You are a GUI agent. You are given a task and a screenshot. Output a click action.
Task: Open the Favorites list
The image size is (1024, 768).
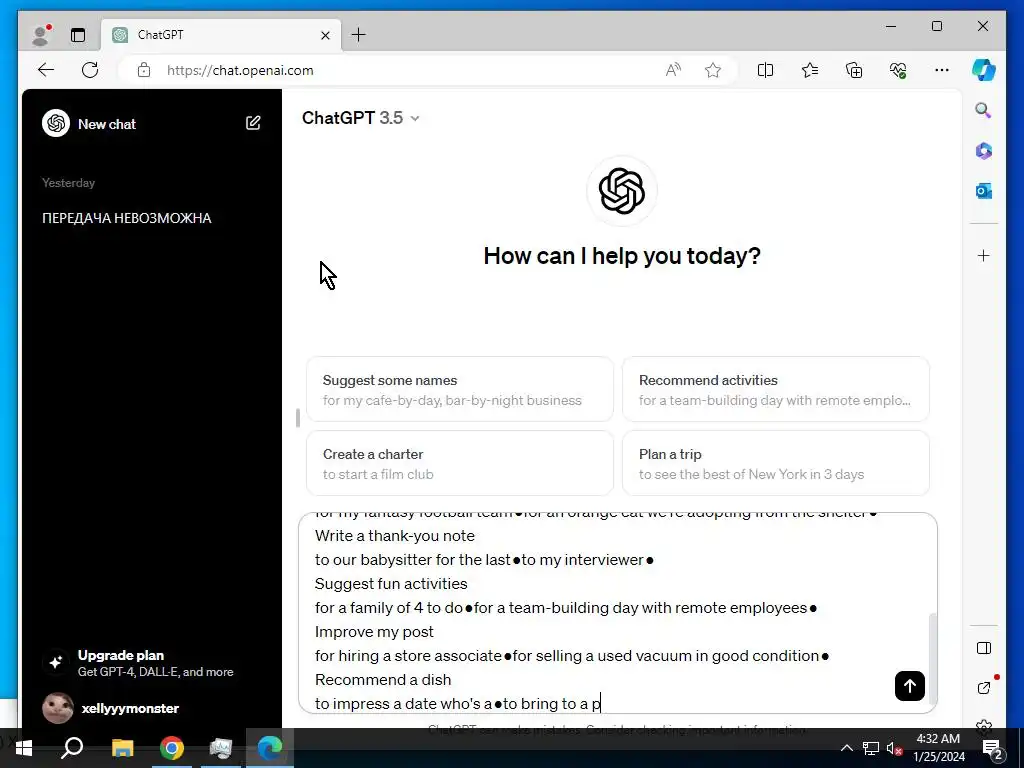pyautogui.click(x=810, y=70)
